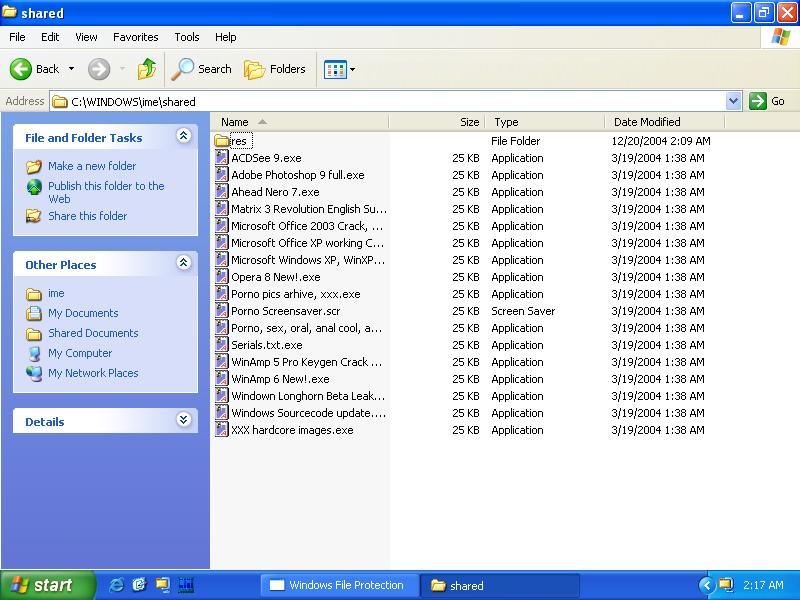Sort by Date Modified column header
The image size is (800, 600).
click(x=664, y=122)
